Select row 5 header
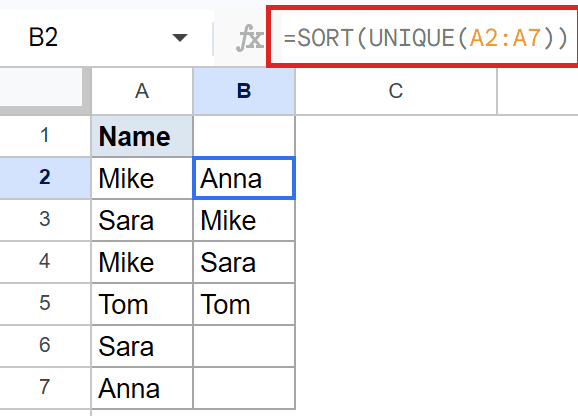This screenshot has width=578, height=416. pos(45,304)
